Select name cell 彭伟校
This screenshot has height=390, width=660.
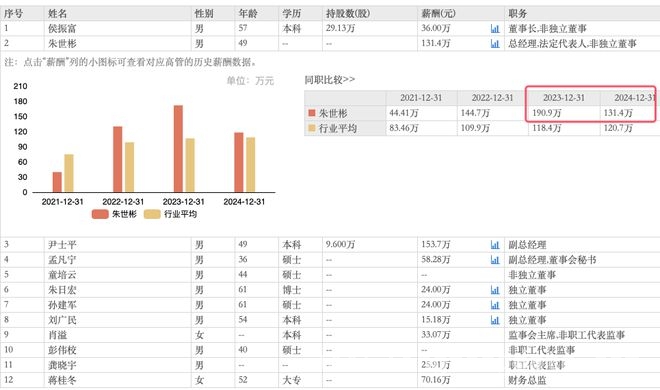click(62, 350)
